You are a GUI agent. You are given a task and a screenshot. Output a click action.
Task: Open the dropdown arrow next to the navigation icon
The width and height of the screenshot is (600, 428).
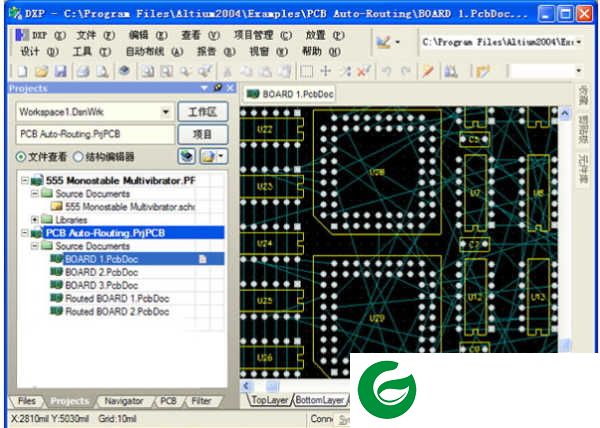[398, 42]
